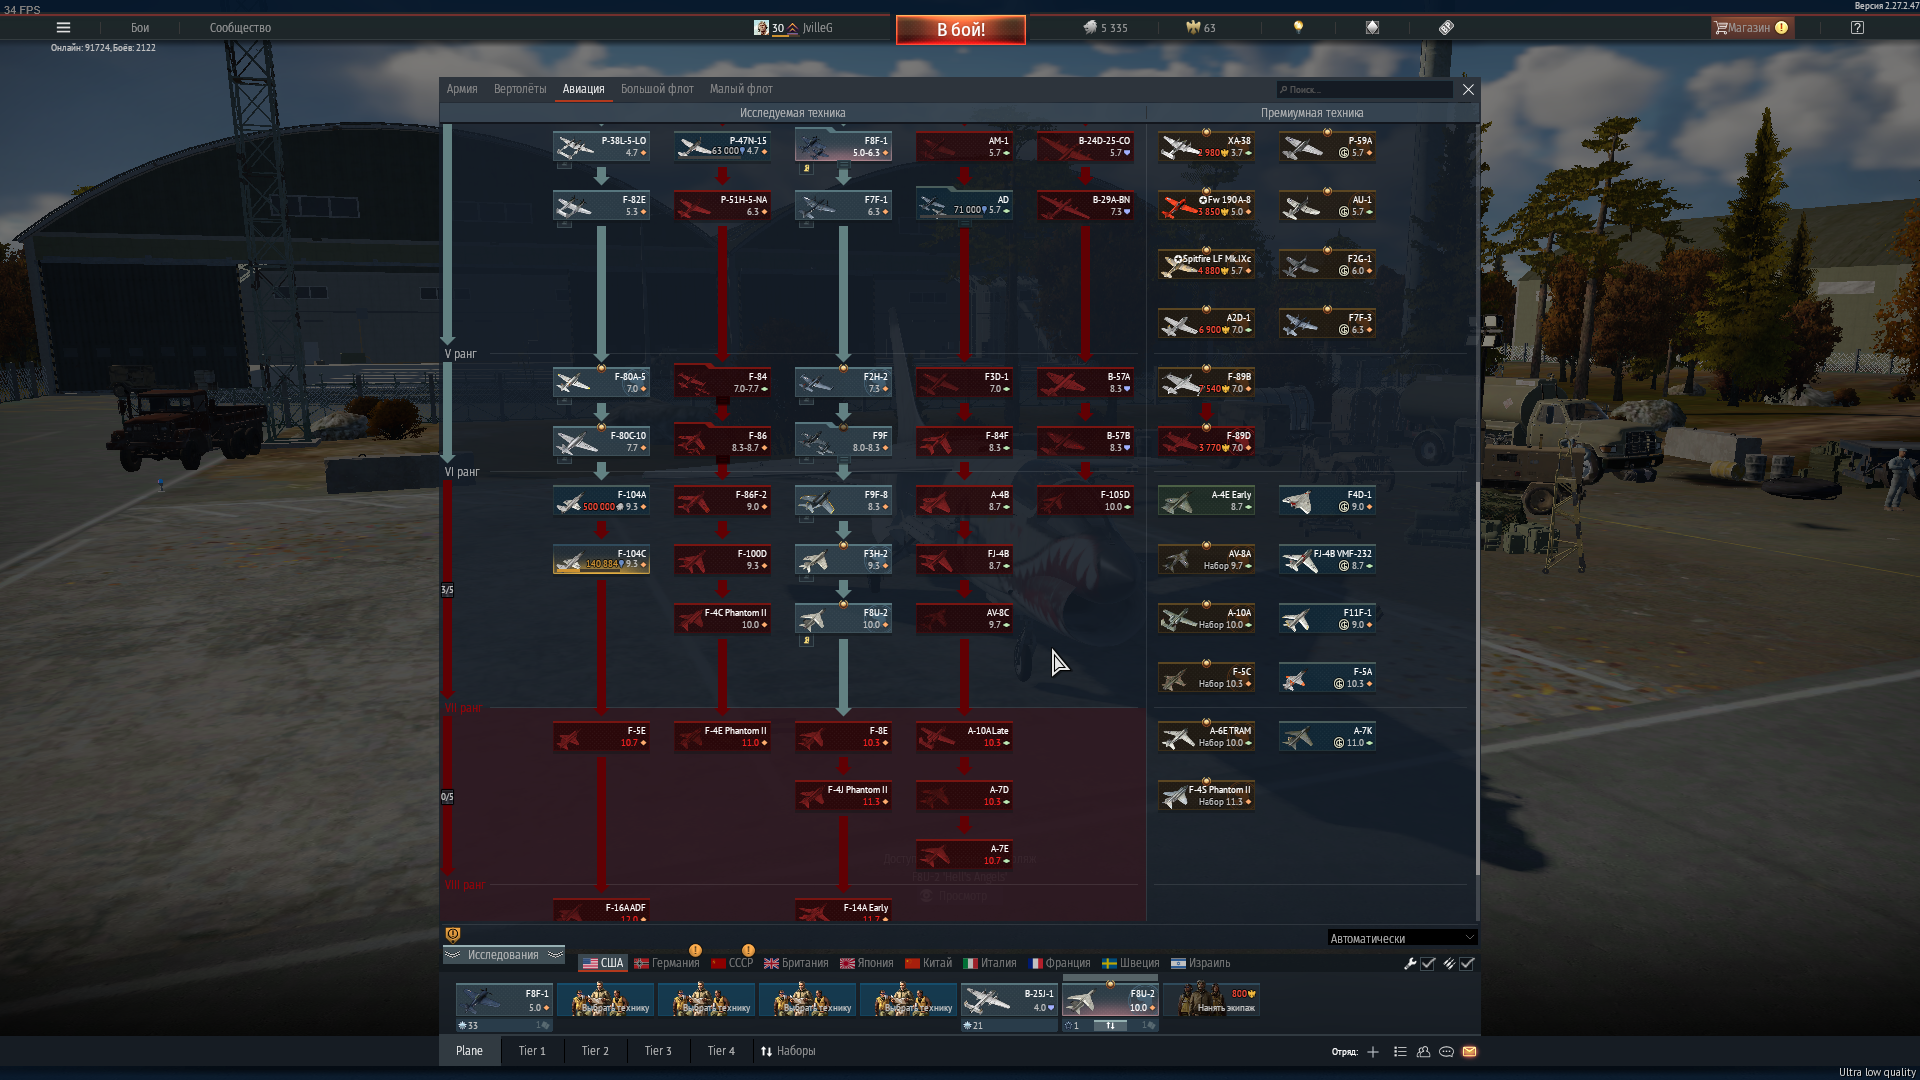Select the Япония nation
Image resolution: width=1920 pixels, height=1080 pixels.
coord(867,963)
